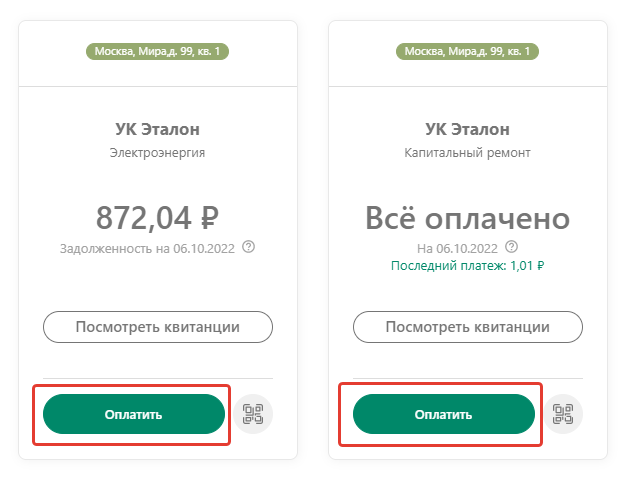Click Оплатить in the Электроэнергия card
Image resolution: width=624 pixels, height=487 pixels.
[x=134, y=414]
